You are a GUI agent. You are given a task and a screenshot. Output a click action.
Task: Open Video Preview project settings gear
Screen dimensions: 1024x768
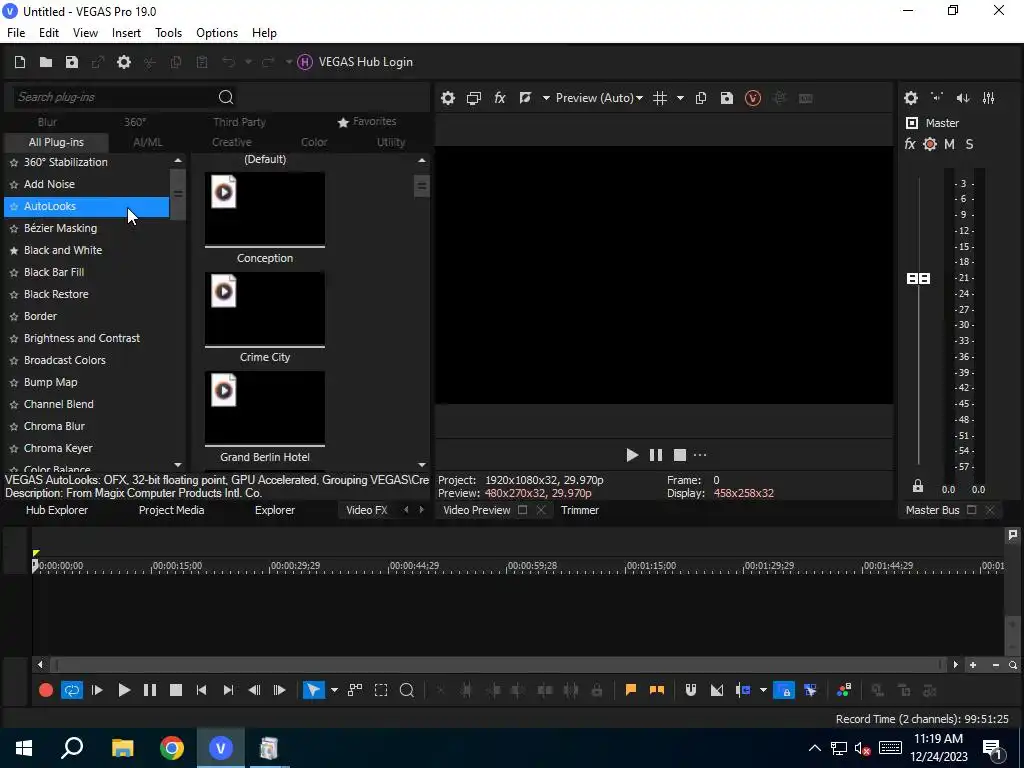tap(447, 98)
